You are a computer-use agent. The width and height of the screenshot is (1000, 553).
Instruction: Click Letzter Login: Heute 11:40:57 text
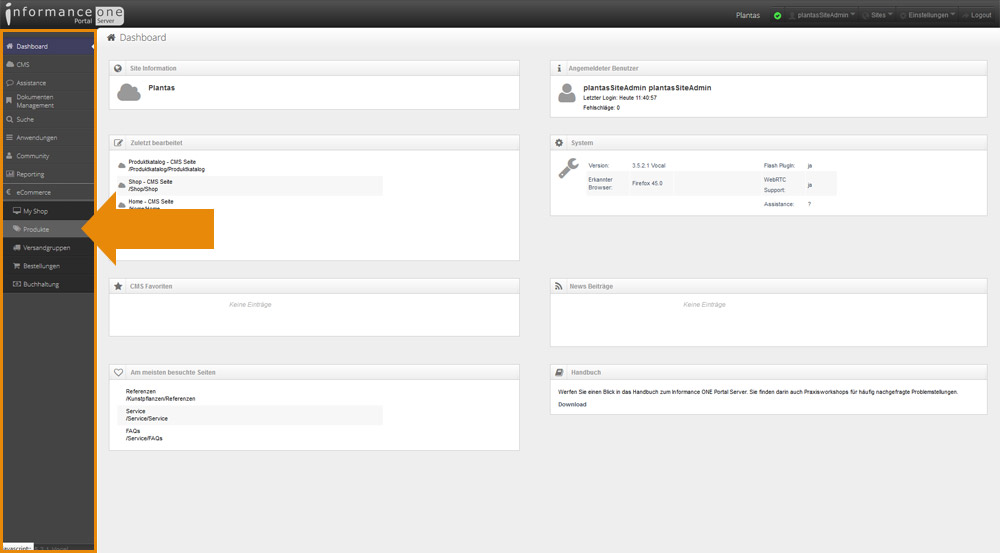[x=620, y=98]
